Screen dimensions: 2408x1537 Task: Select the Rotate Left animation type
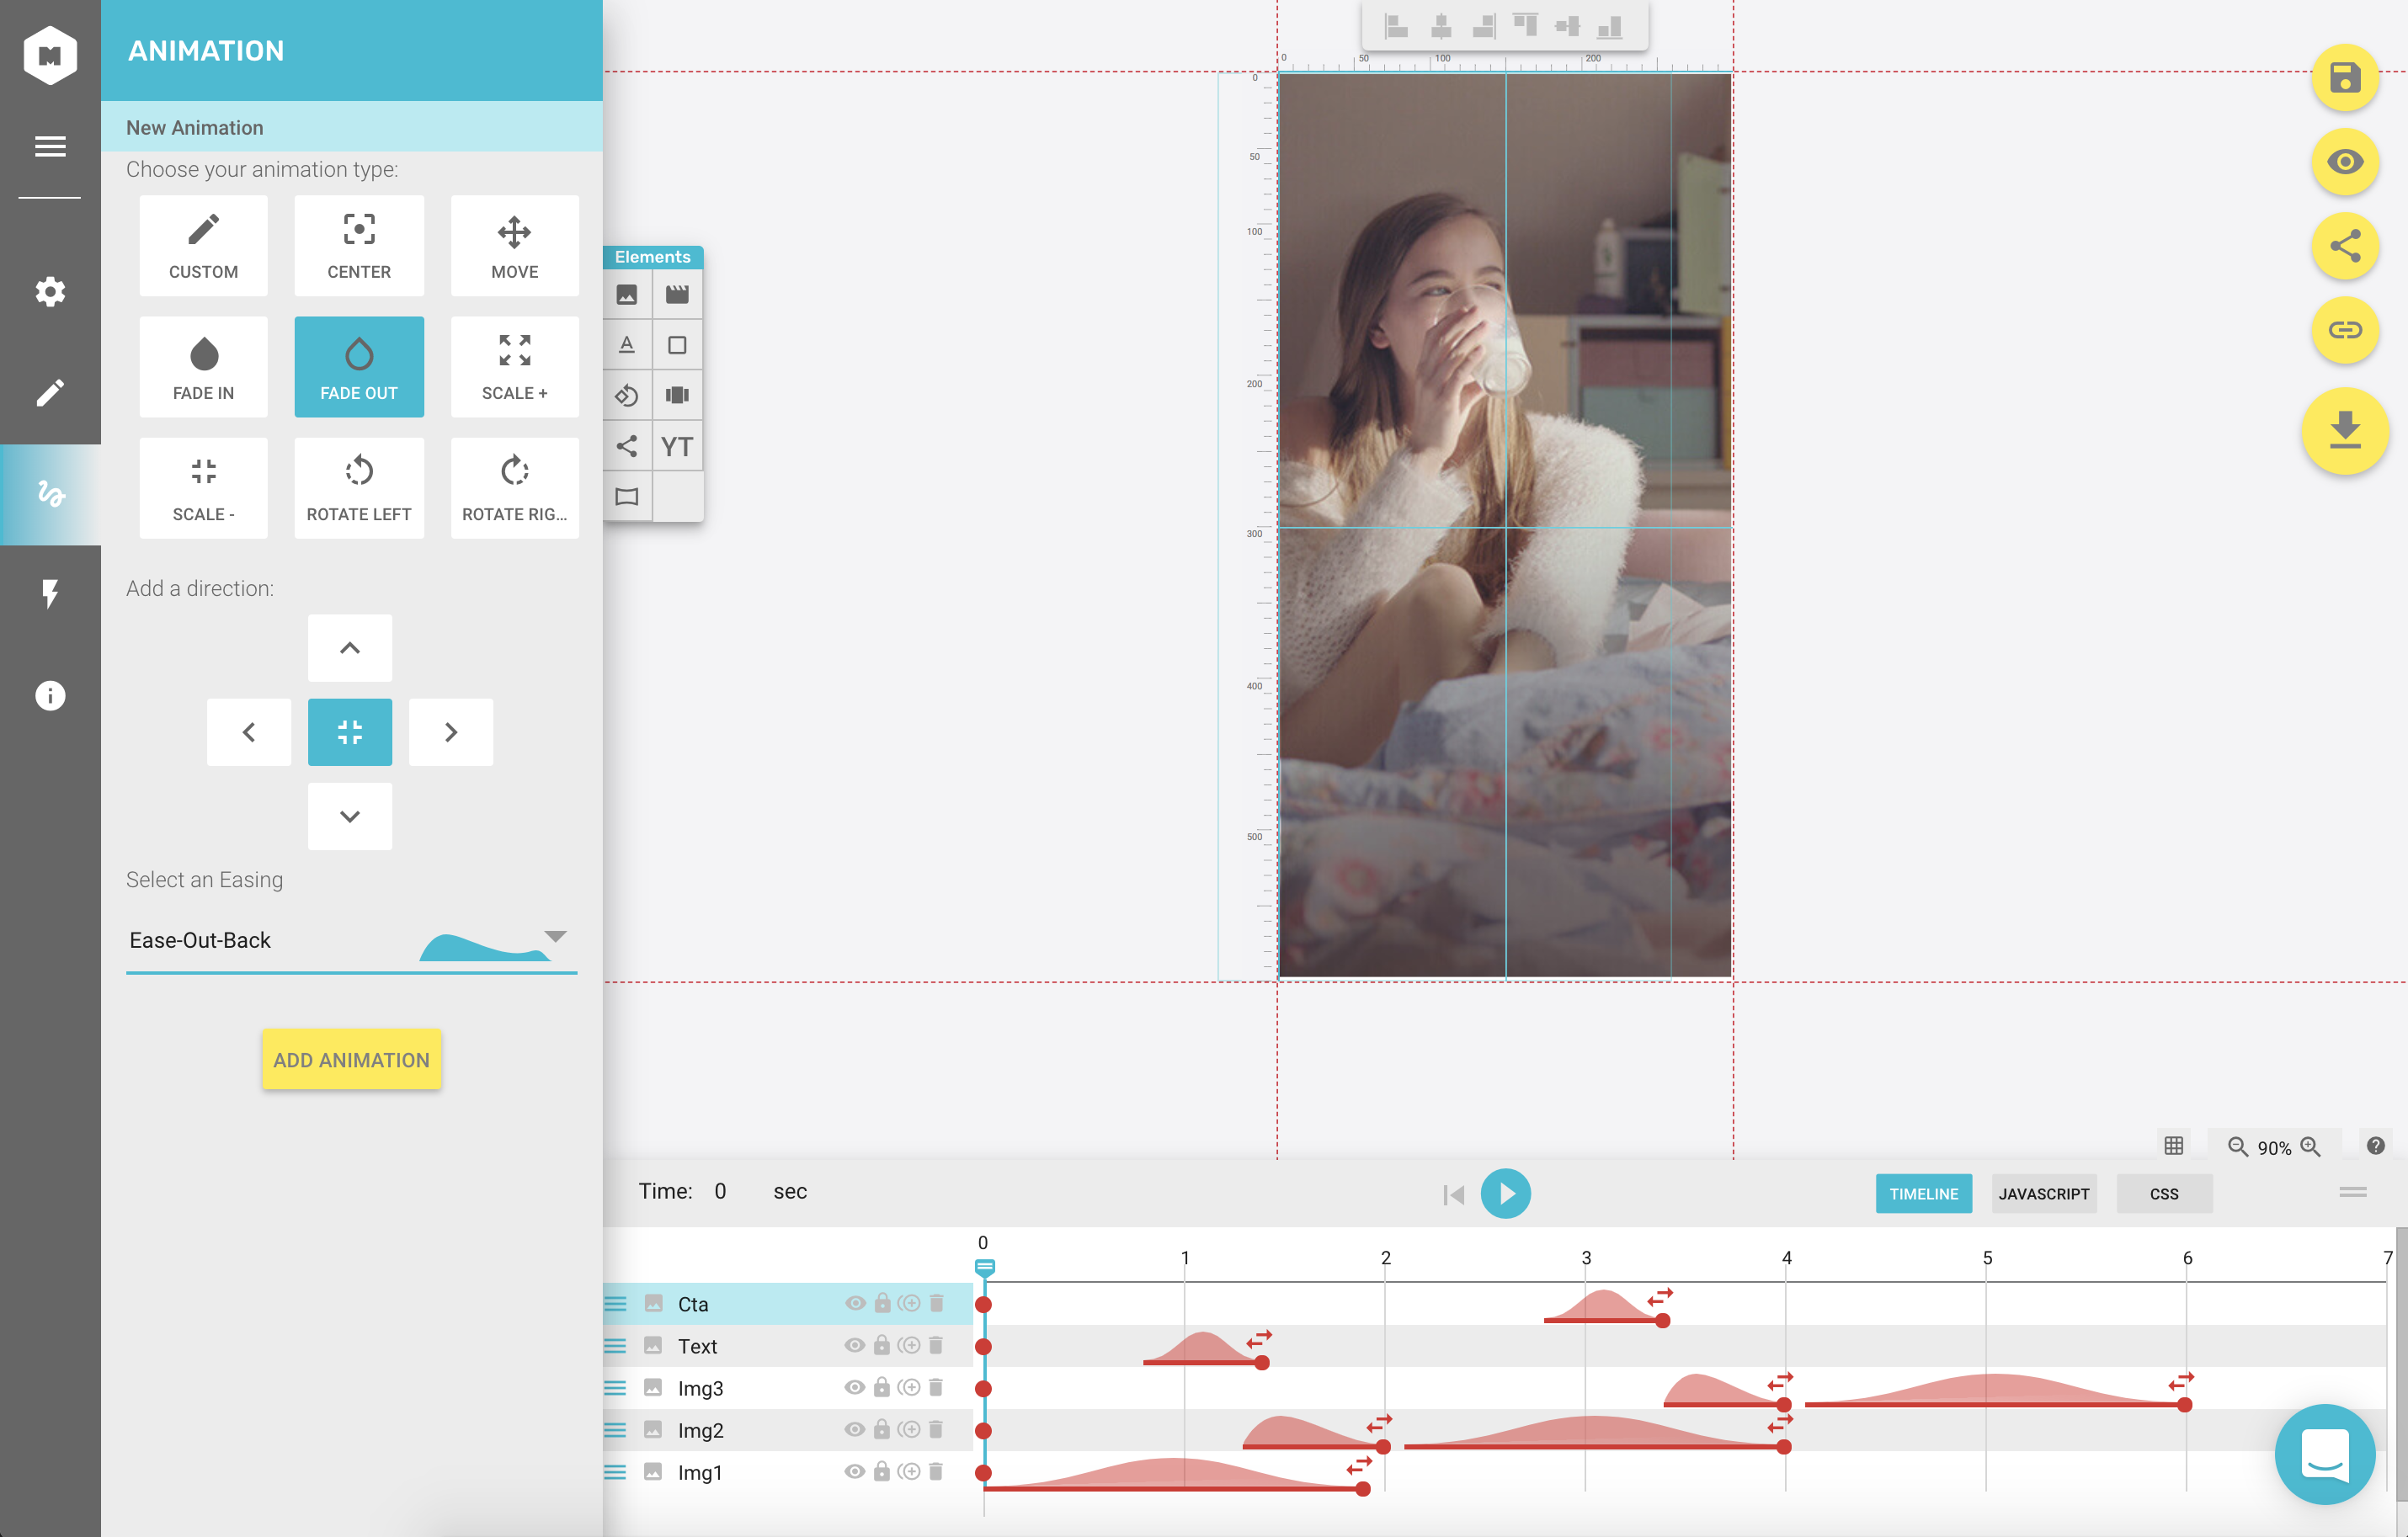pyautogui.click(x=358, y=488)
